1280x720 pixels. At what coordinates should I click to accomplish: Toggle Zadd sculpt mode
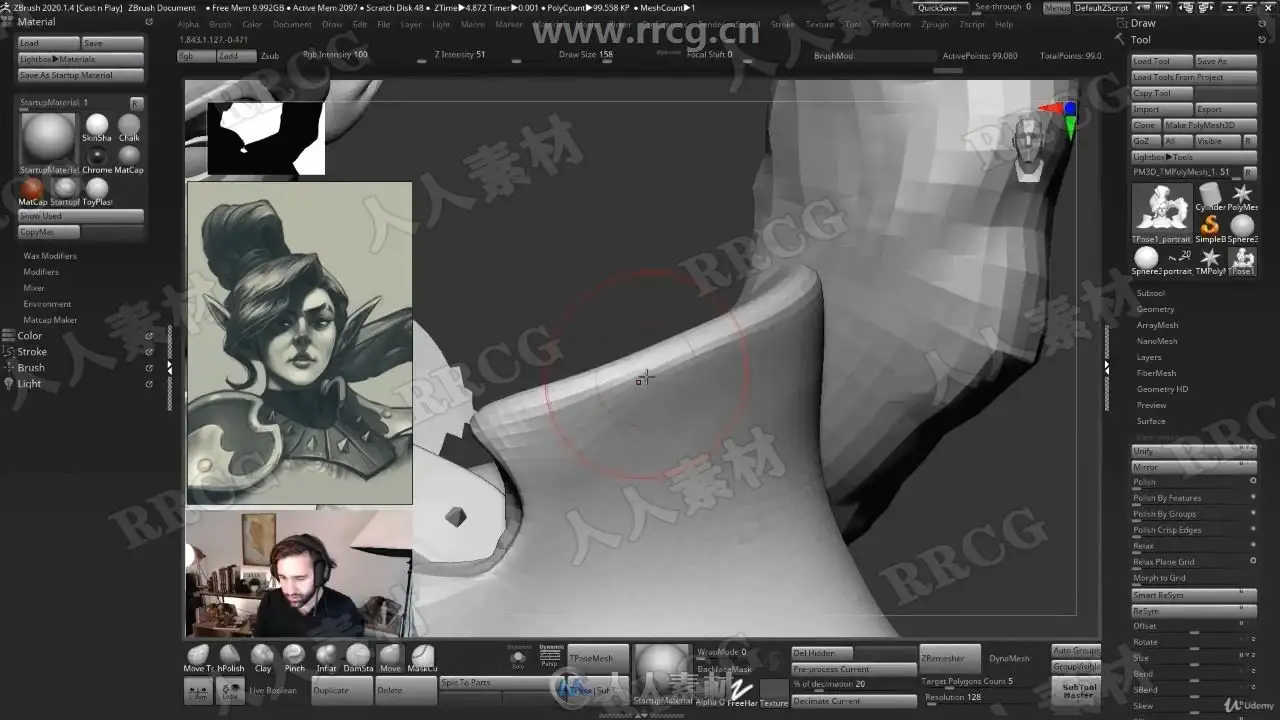pyautogui.click(x=236, y=56)
